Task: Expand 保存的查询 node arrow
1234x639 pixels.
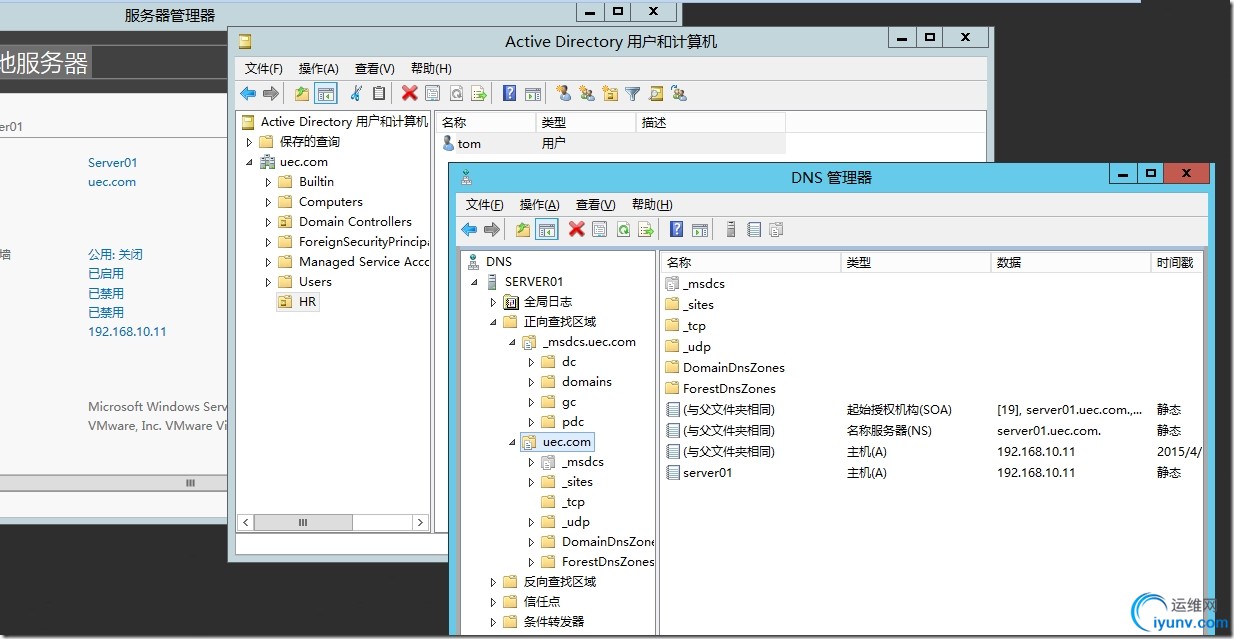Action: [x=249, y=142]
